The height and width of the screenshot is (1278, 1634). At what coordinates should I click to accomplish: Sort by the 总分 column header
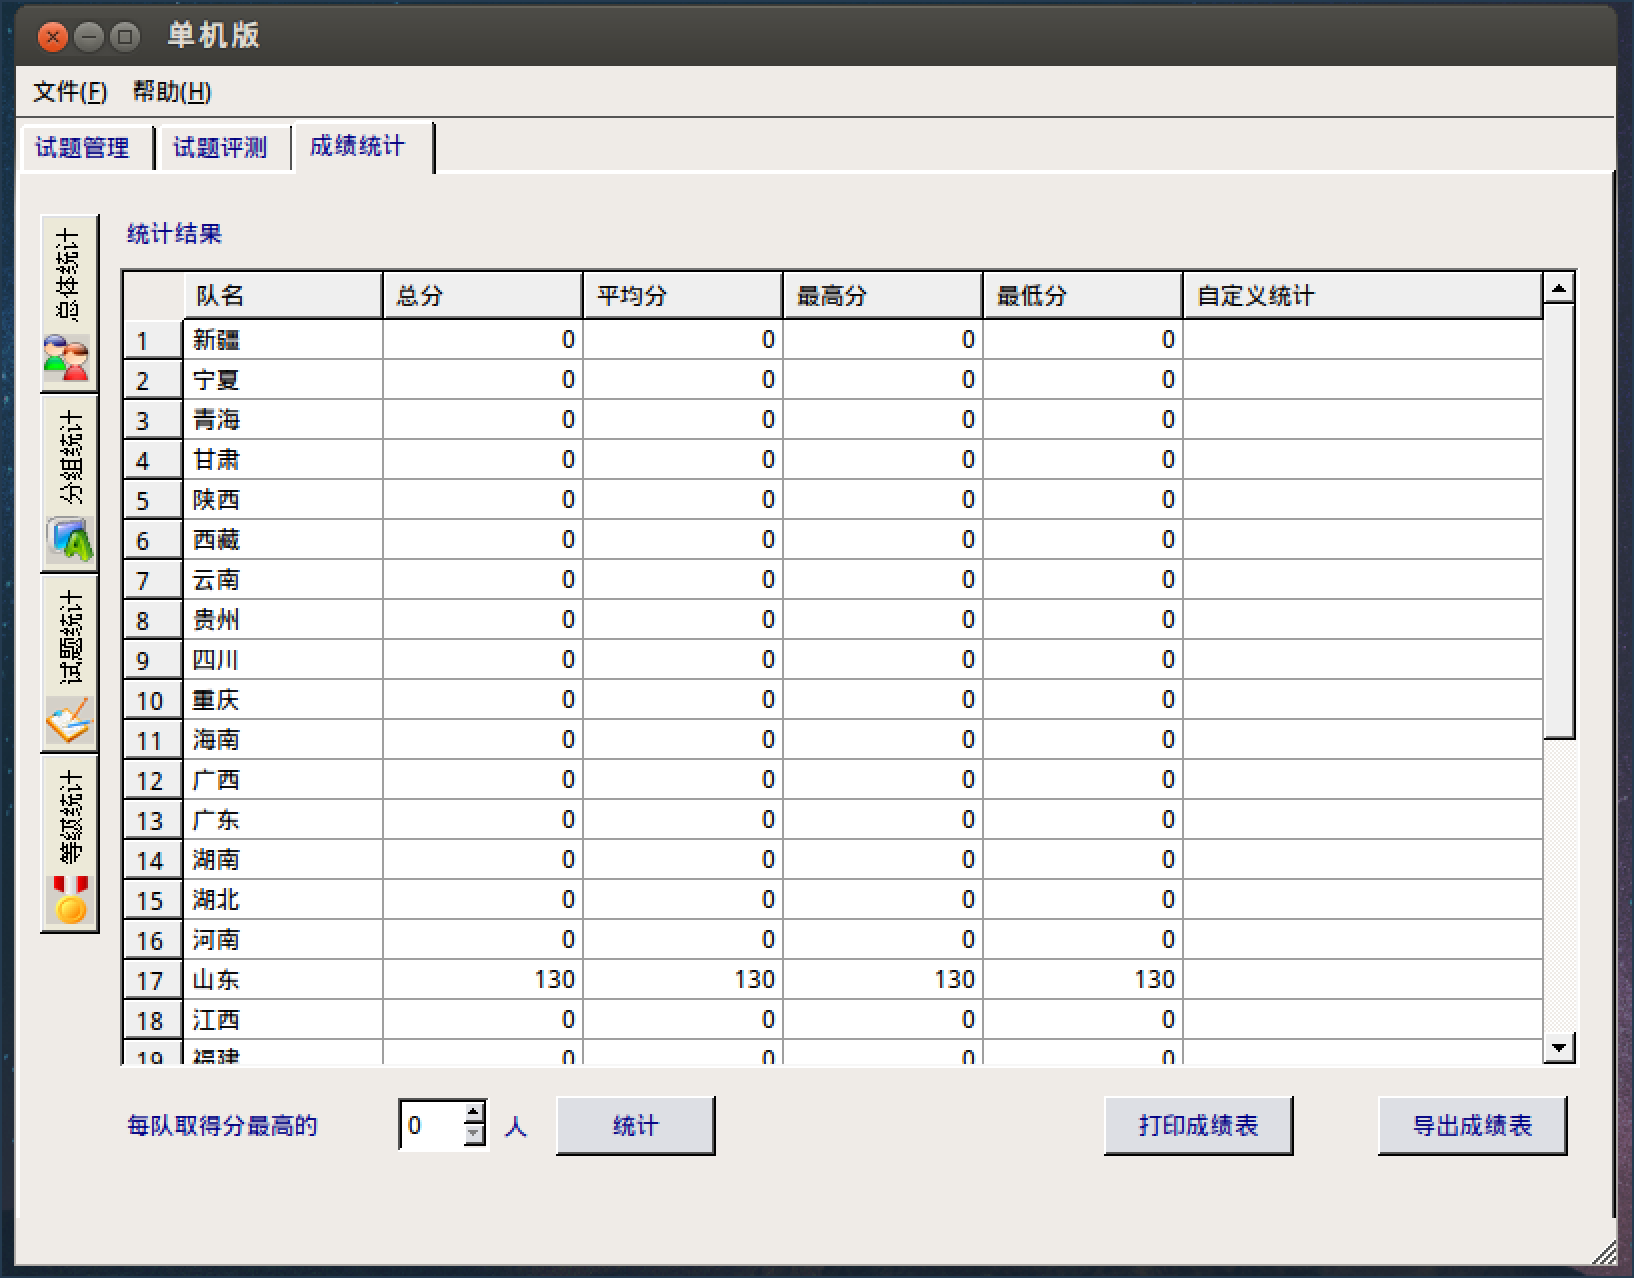coord(482,296)
